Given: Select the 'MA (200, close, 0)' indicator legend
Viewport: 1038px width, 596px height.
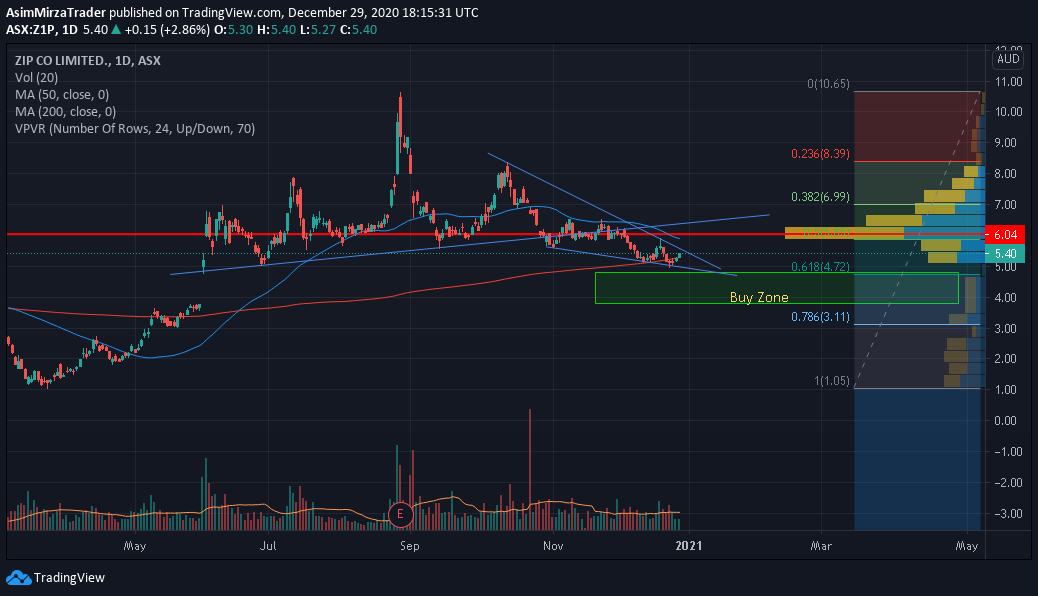Looking at the screenshot, I should pyautogui.click(x=66, y=112).
